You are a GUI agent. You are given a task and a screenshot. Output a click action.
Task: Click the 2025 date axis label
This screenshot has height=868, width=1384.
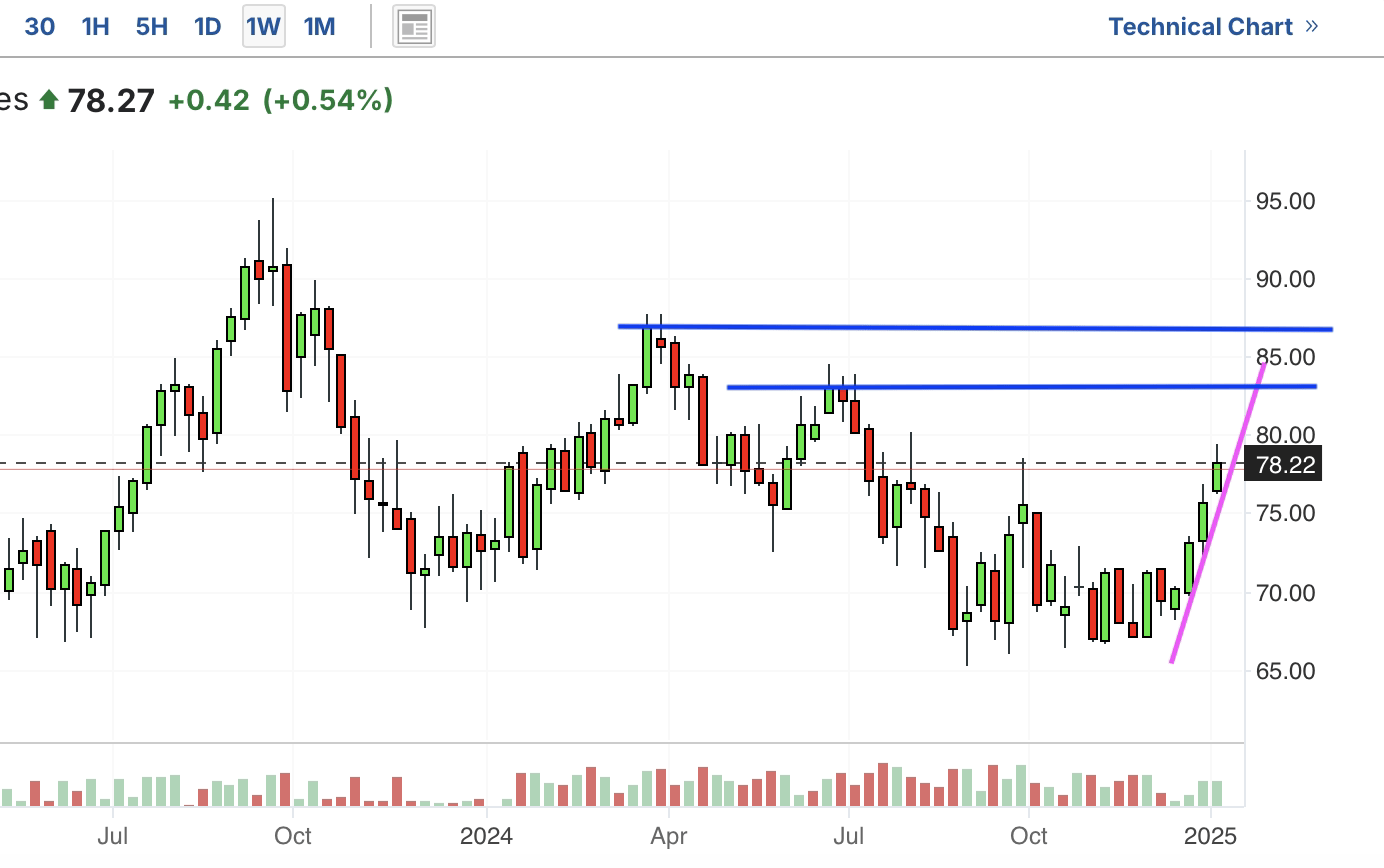click(x=1211, y=835)
